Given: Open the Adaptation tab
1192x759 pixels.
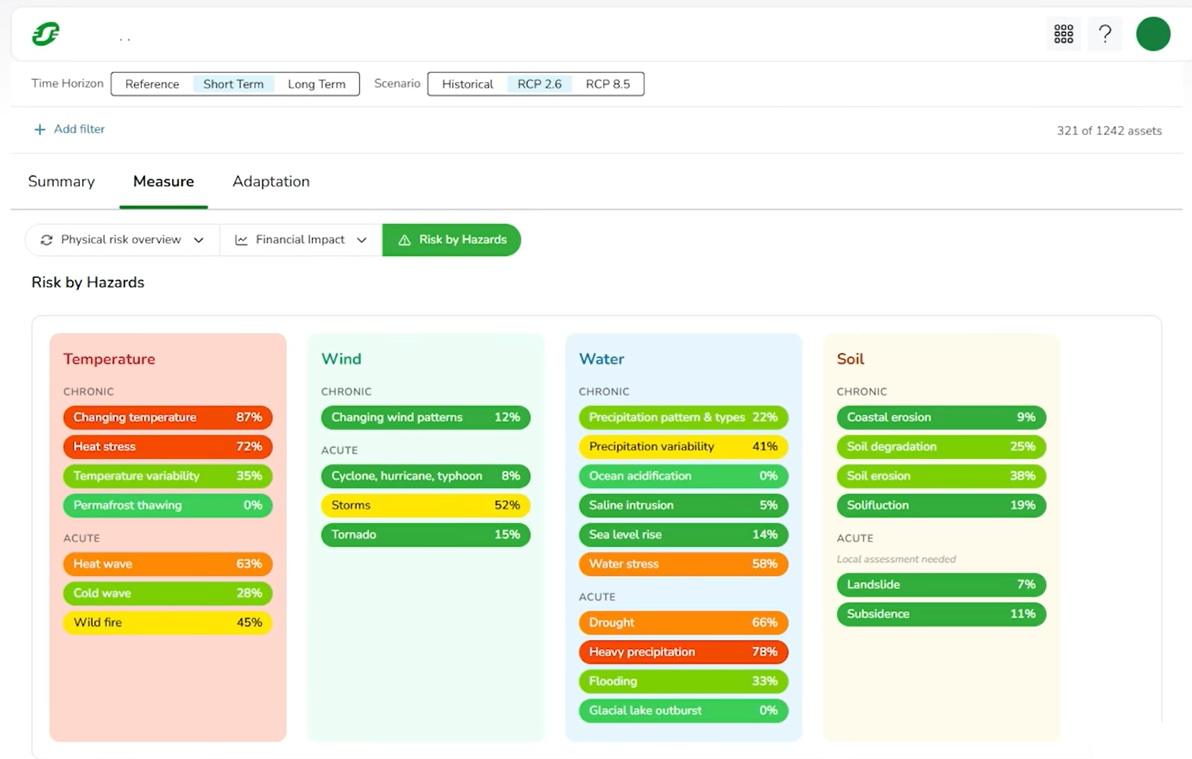Looking at the screenshot, I should pos(270,181).
